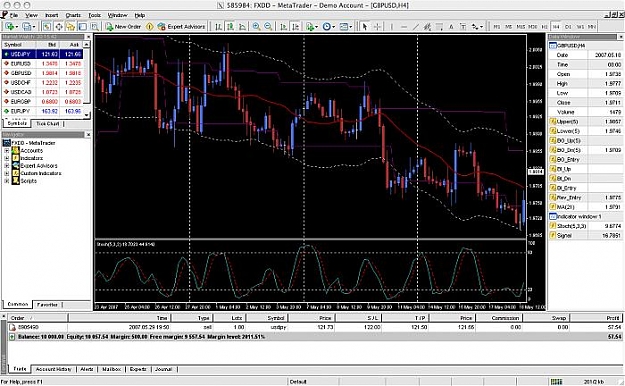Switch to the Favorites tab in Navigator

tap(47, 305)
